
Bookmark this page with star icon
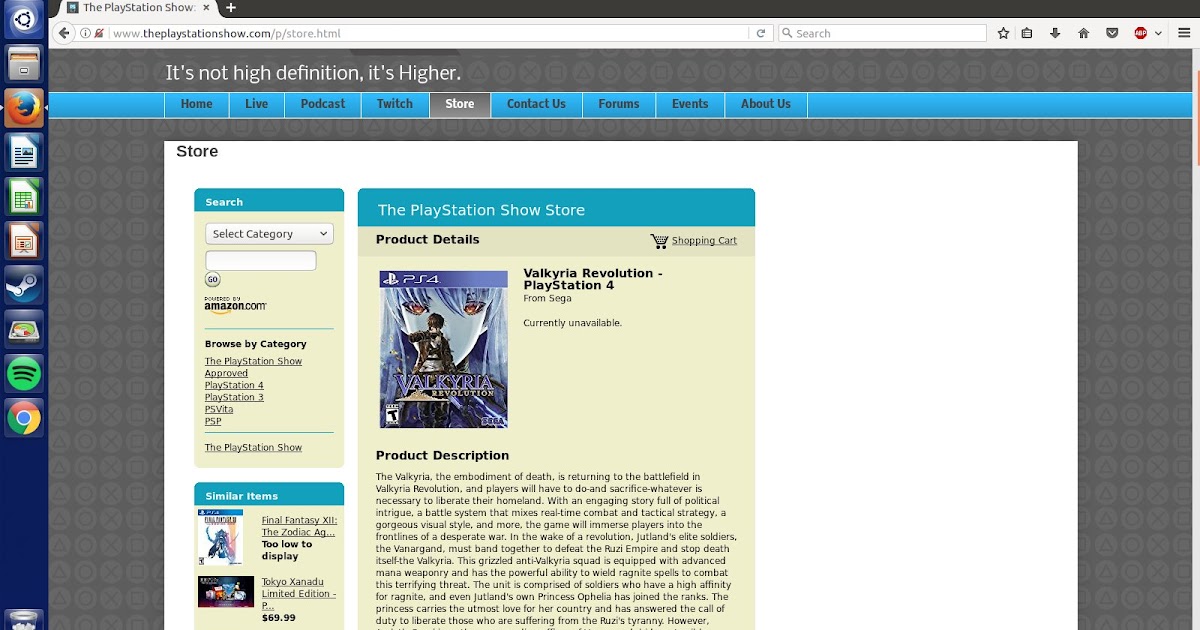point(1003,33)
